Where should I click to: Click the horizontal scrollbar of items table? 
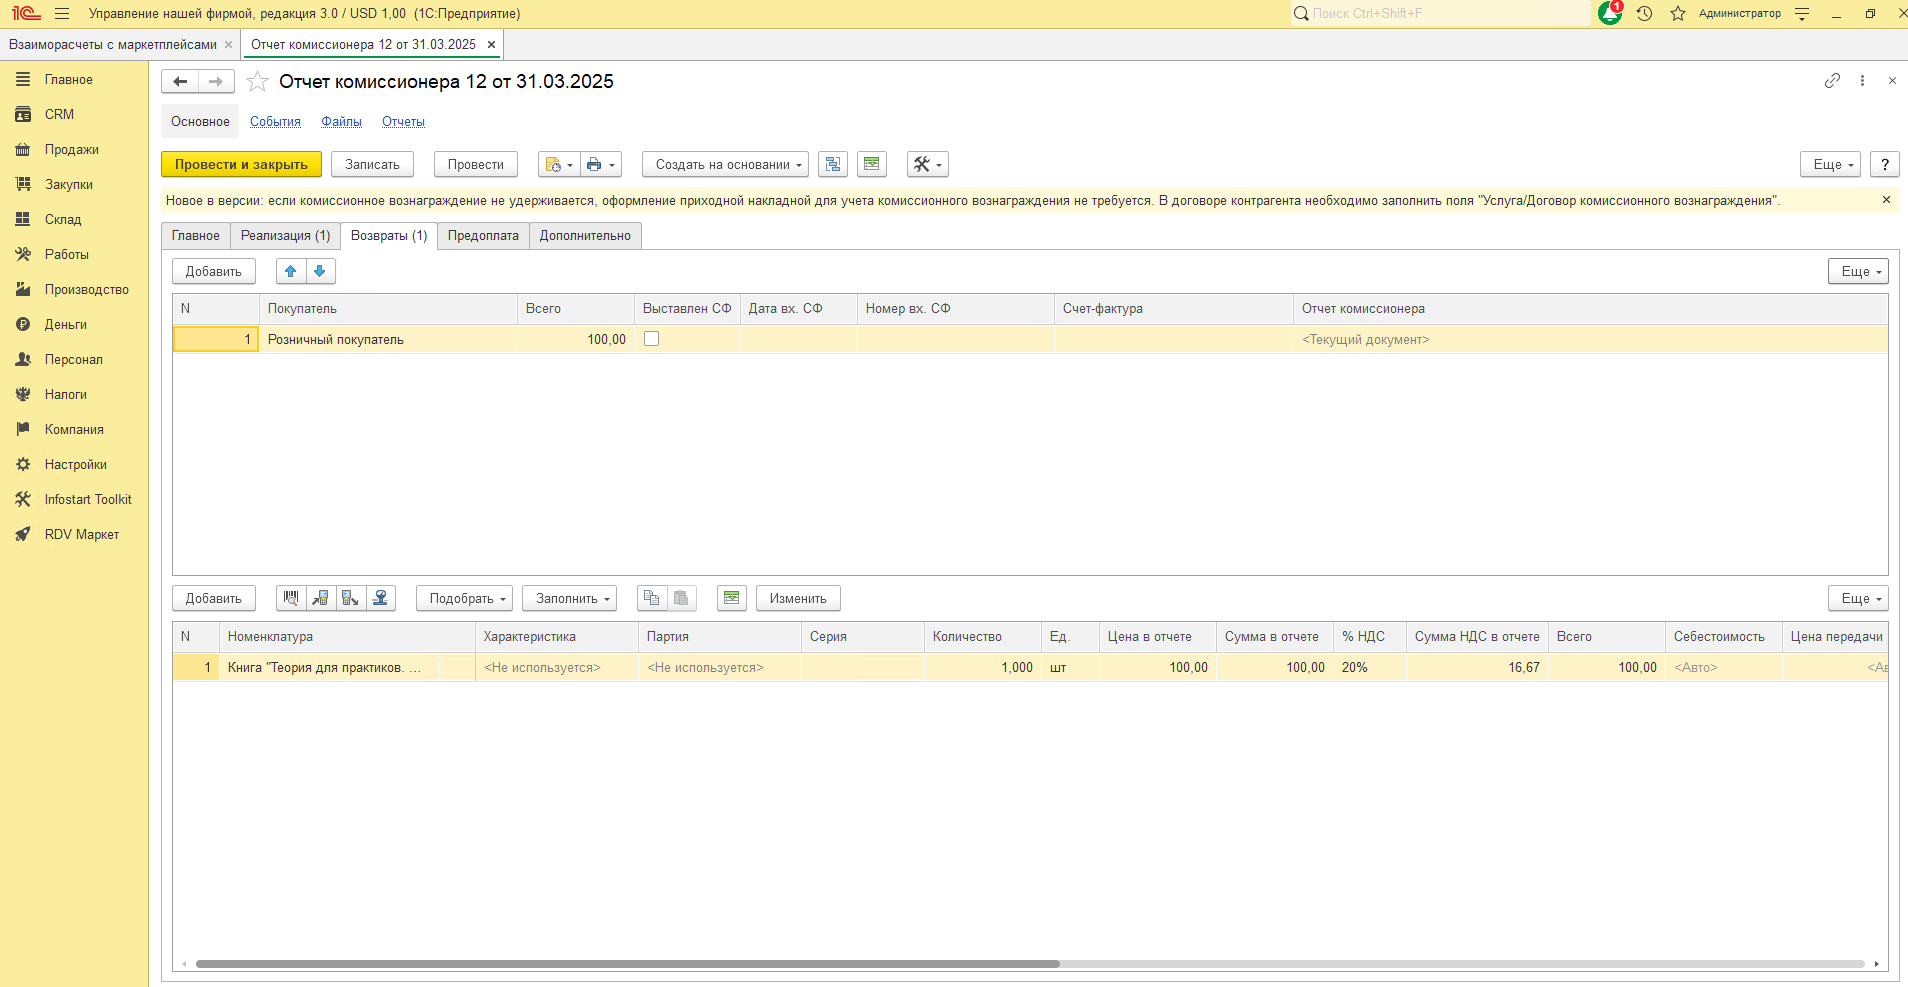627,964
